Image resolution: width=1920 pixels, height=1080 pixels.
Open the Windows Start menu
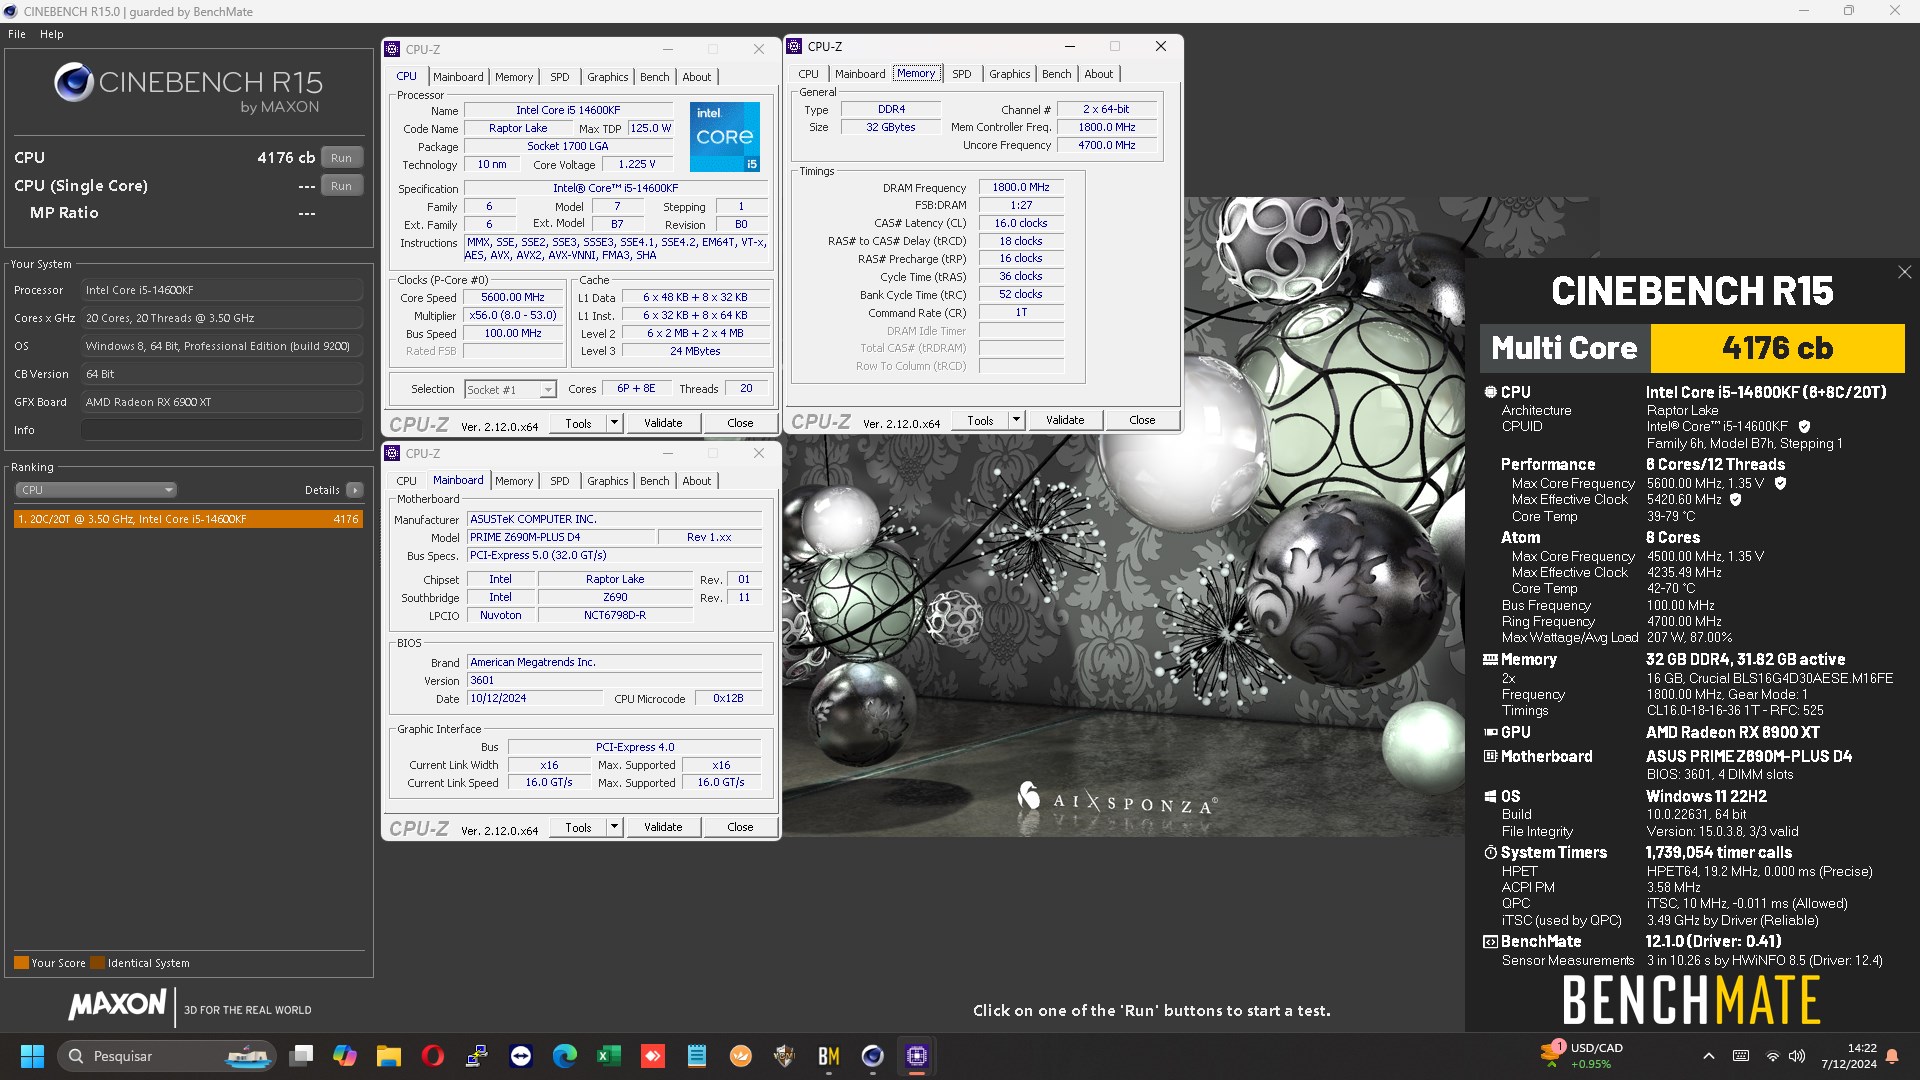coord(32,1056)
